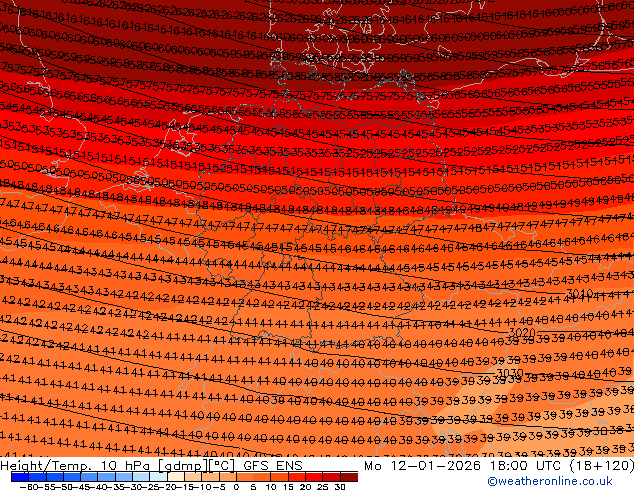Select legend swatch between -45 and -40
Screen dimensions: 634x490
point(89,477)
